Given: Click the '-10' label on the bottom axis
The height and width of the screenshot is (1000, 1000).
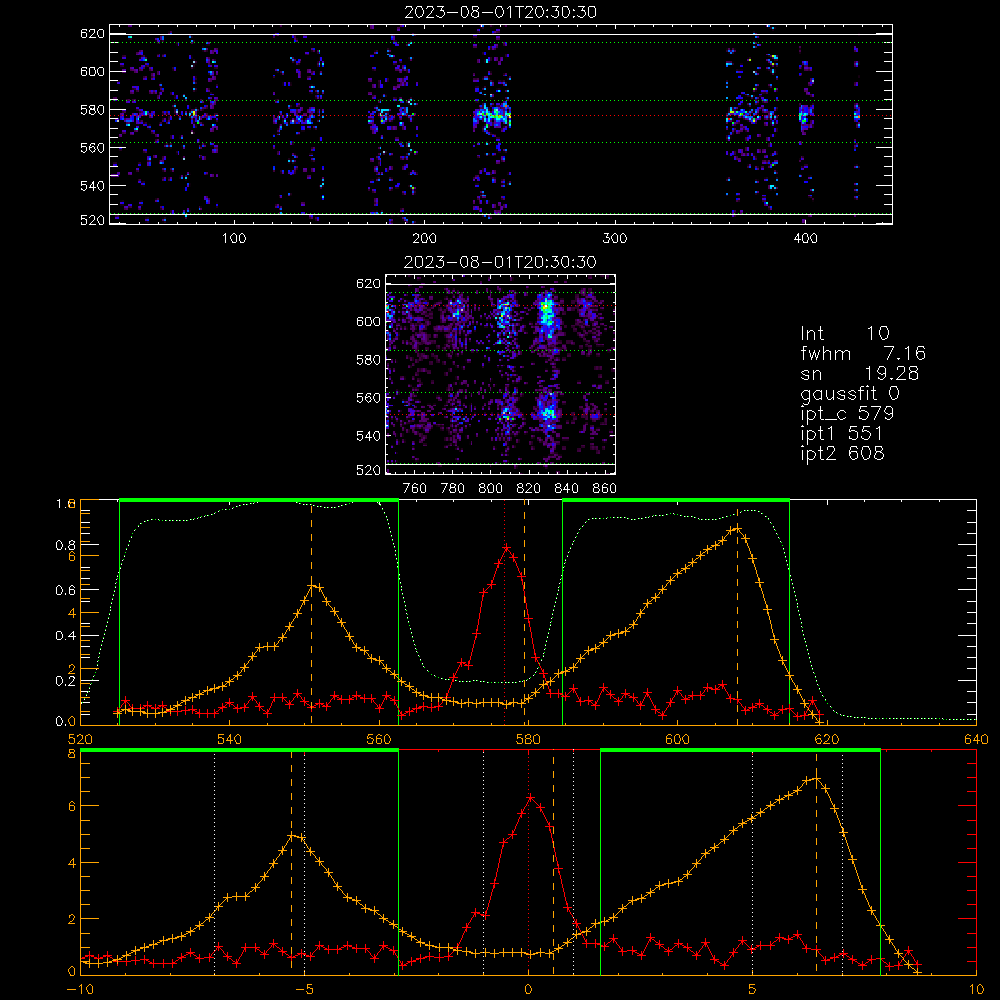Looking at the screenshot, I should point(80,990).
